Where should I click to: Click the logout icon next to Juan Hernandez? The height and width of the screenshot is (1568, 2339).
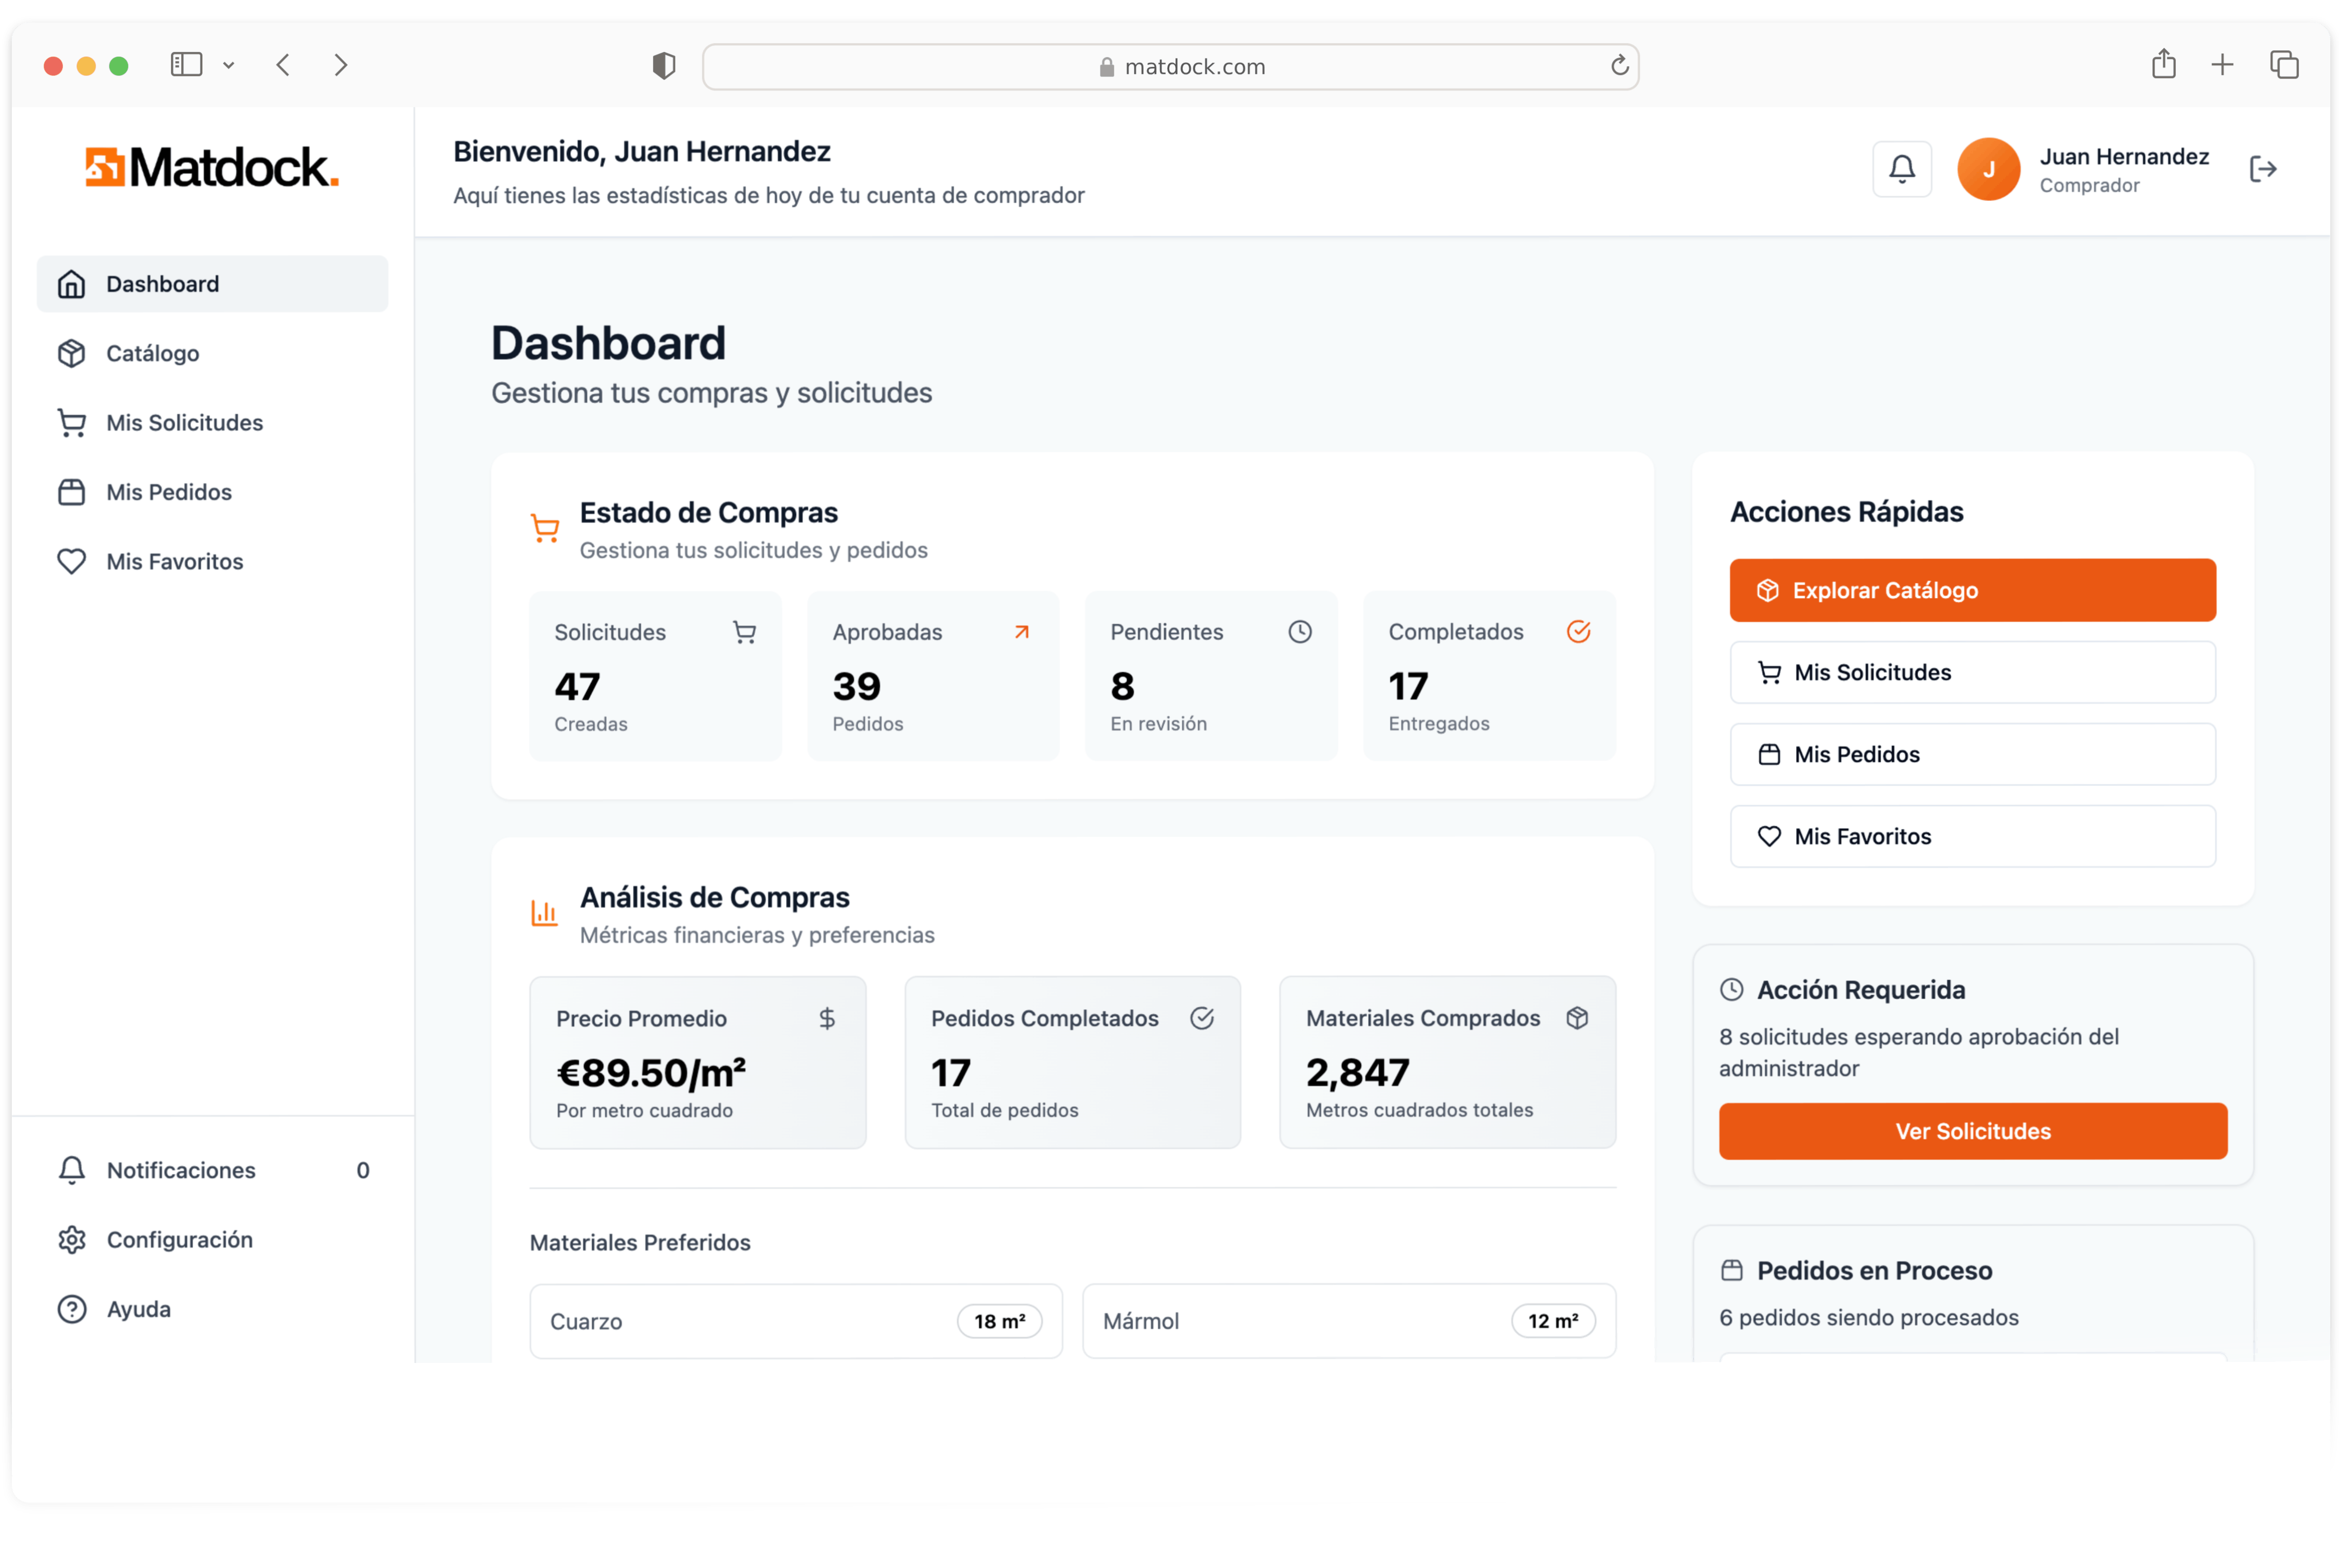(x=2263, y=169)
